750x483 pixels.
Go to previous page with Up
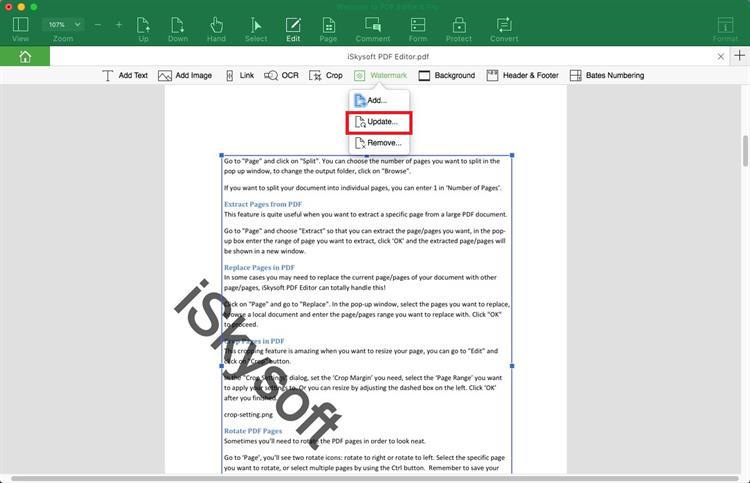[143, 29]
